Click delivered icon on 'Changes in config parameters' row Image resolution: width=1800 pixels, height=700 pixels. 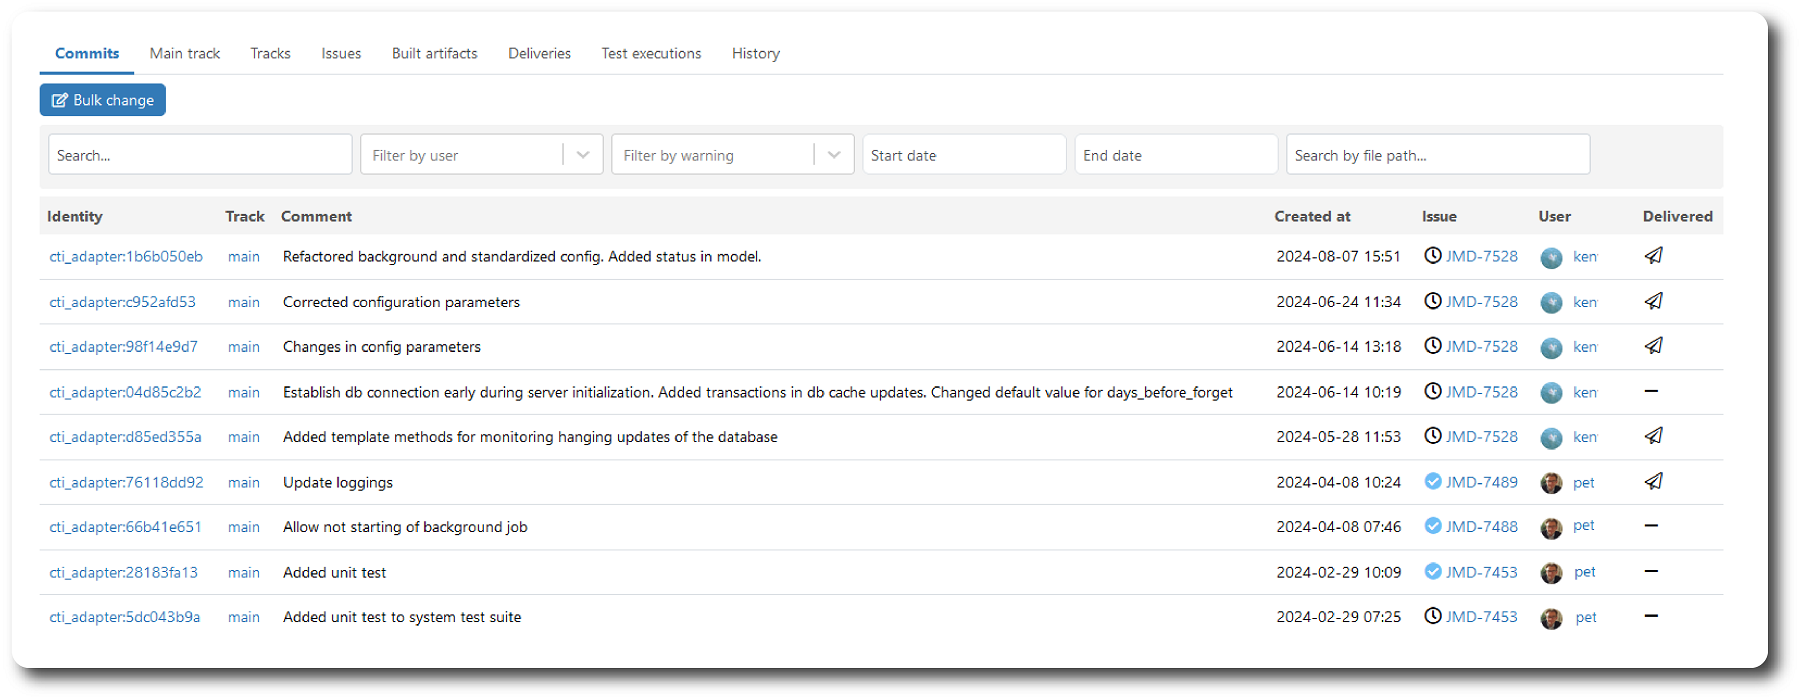pos(1653,346)
